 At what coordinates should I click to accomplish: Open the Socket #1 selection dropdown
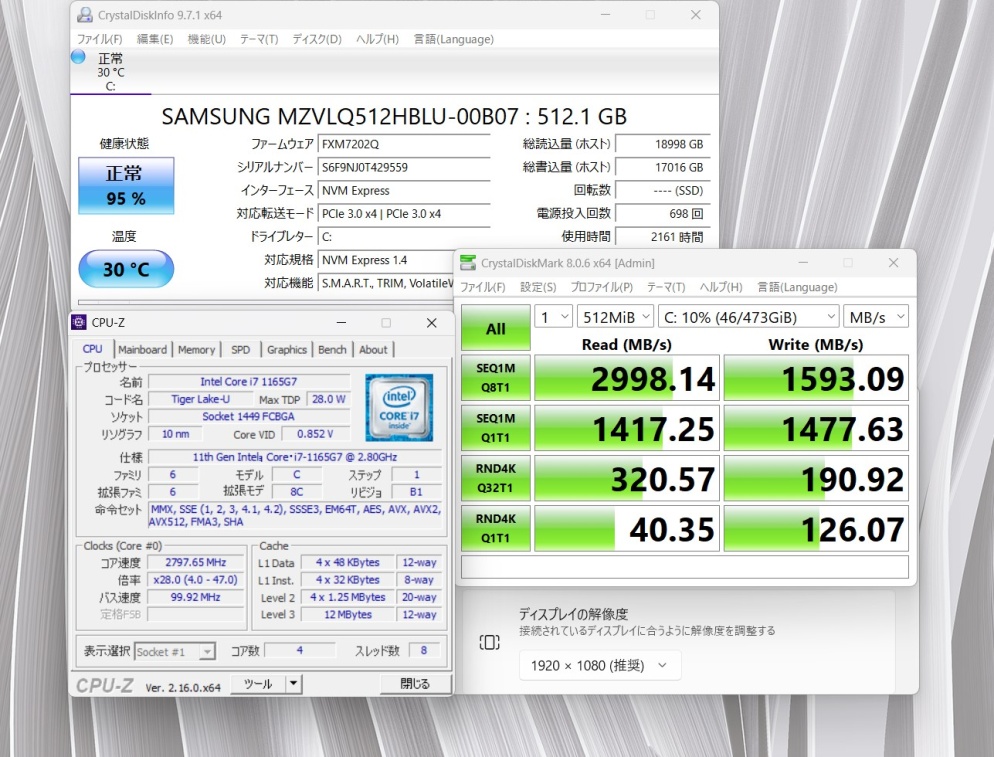click(x=175, y=652)
